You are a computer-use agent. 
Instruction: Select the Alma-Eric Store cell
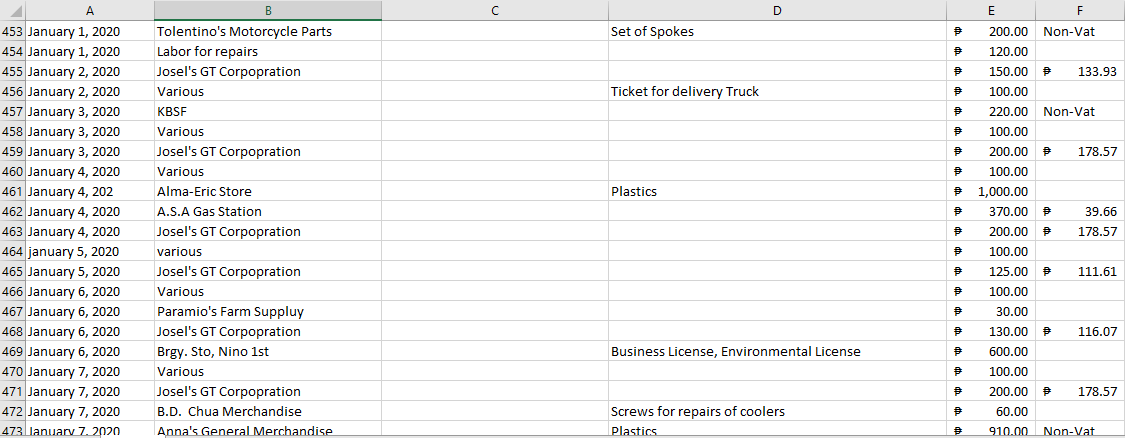[x=204, y=192]
